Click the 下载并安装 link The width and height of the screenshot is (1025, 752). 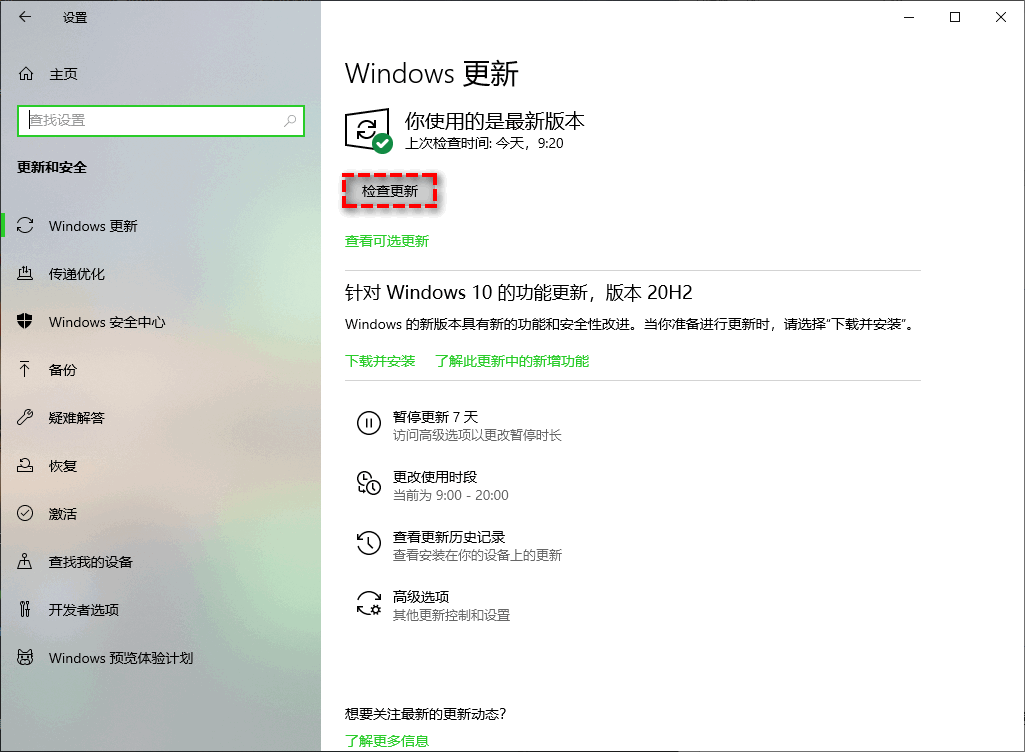point(380,361)
